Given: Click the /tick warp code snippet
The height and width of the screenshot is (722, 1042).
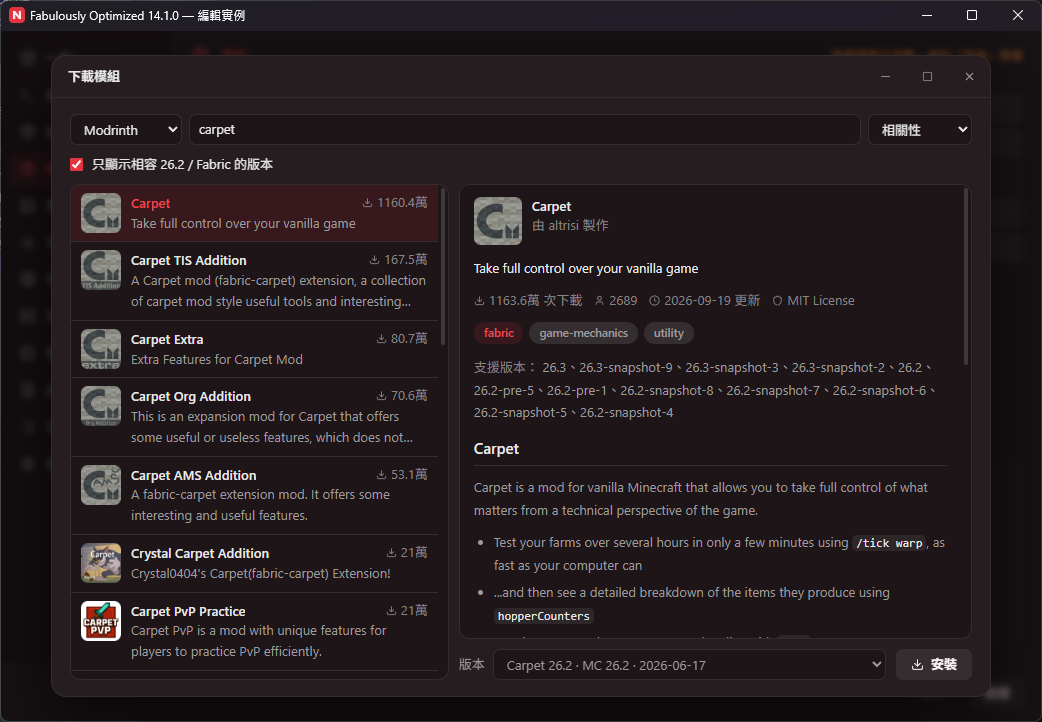Looking at the screenshot, I should point(889,543).
